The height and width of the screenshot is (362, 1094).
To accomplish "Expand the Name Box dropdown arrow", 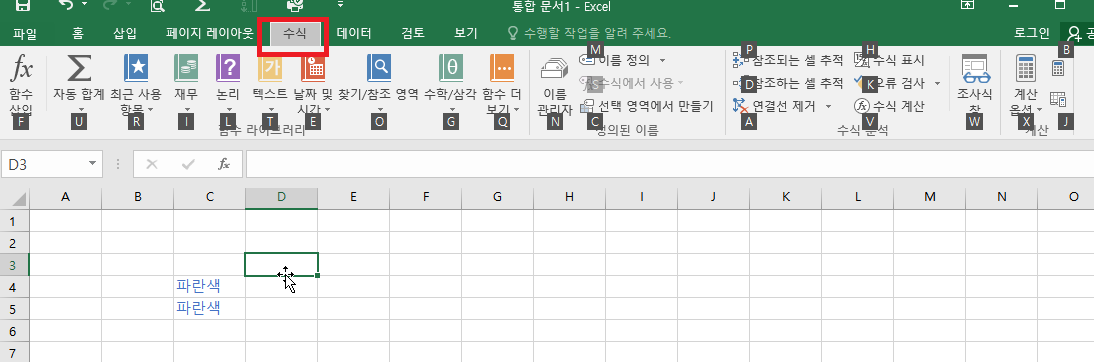I will (92, 164).
